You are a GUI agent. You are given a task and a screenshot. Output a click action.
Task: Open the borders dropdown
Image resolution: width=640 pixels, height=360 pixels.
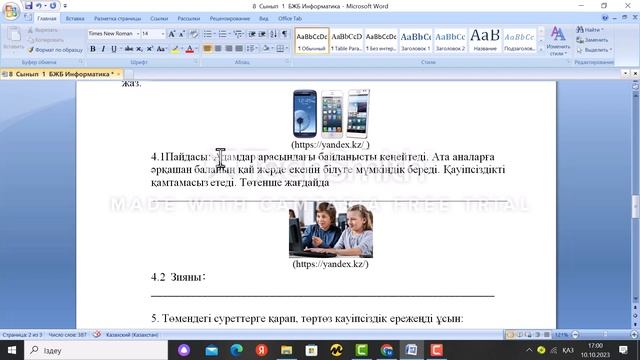(281, 49)
